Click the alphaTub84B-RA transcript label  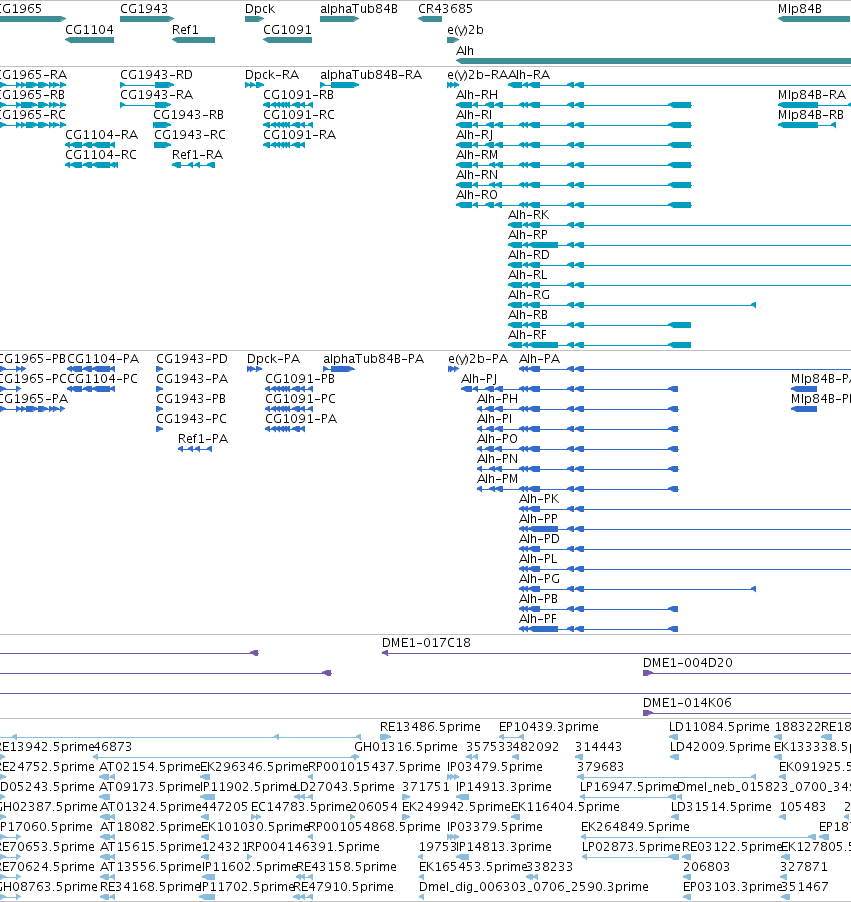click(371, 75)
